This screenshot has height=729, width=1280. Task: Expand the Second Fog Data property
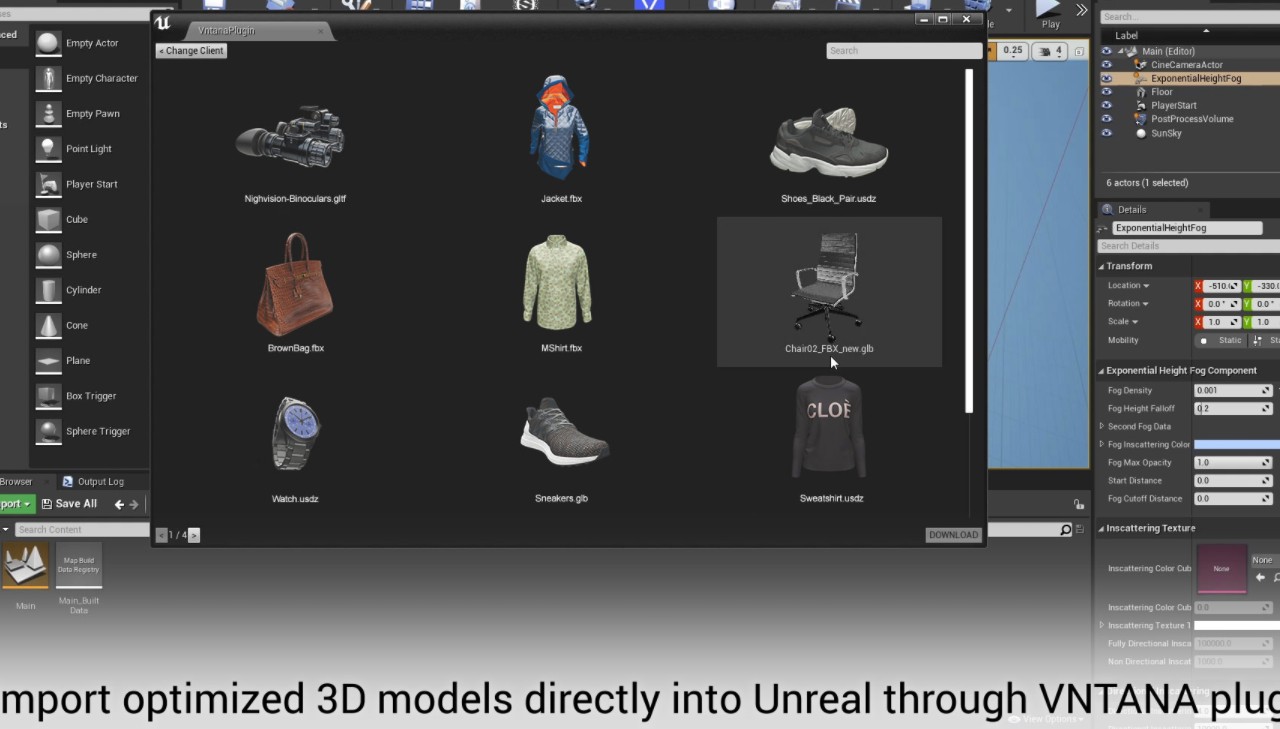pos(1102,427)
